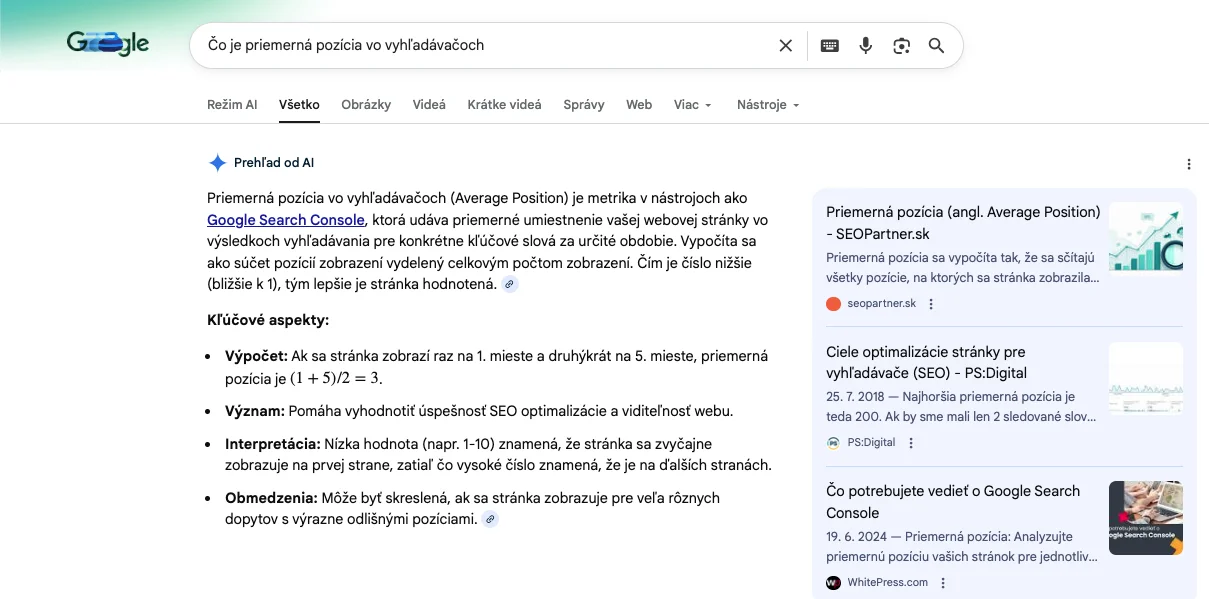Expand the Nástroje dropdown
The width and height of the screenshot is (1209, 599).
tap(767, 105)
